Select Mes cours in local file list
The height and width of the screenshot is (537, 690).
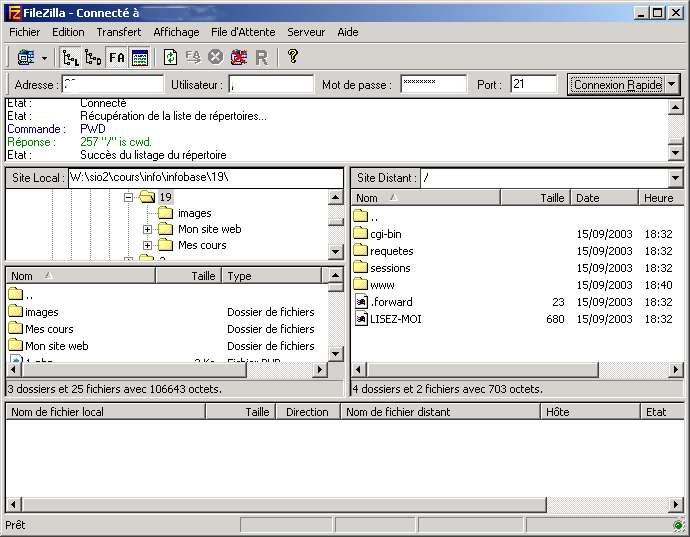tap(49, 329)
